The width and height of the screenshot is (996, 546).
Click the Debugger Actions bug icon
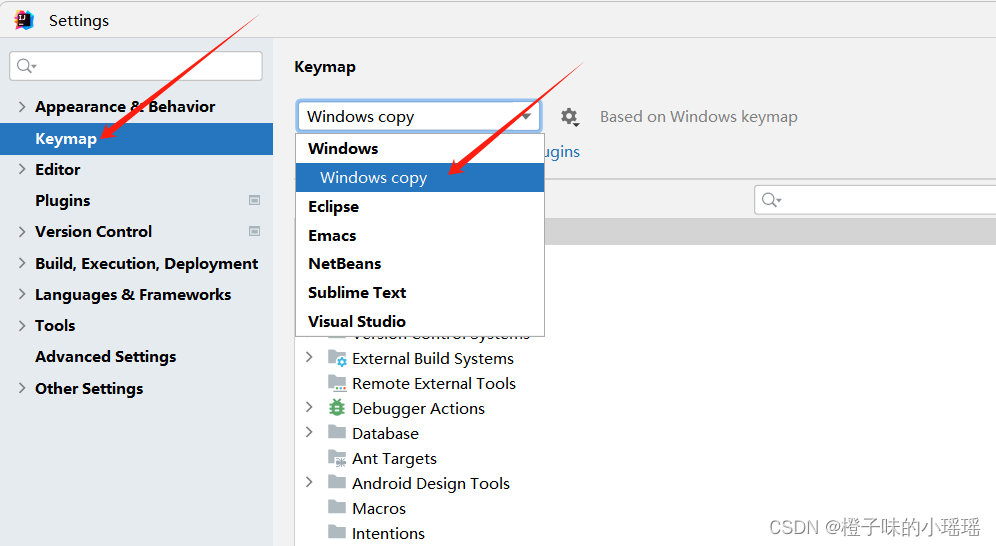[x=337, y=408]
